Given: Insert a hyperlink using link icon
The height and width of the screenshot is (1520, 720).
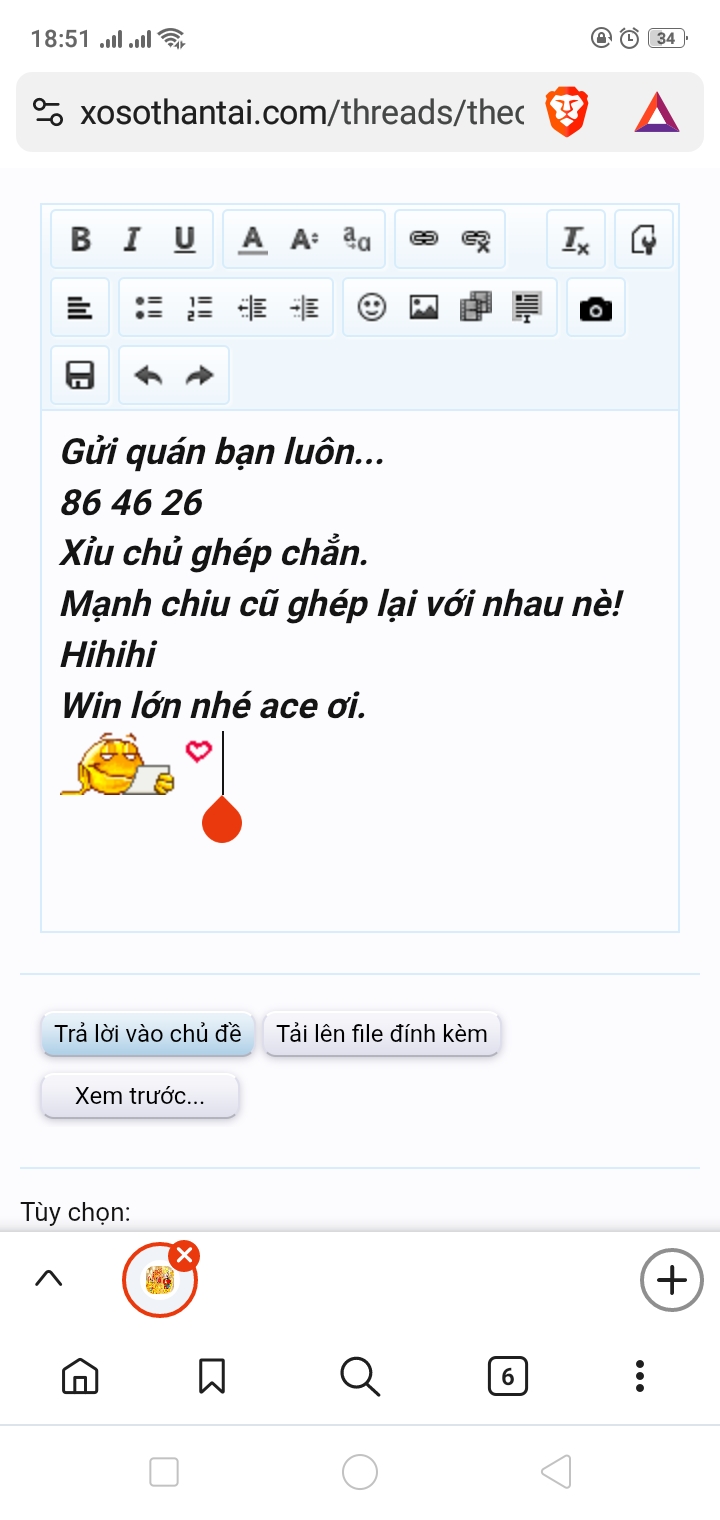Looking at the screenshot, I should pos(425,240).
